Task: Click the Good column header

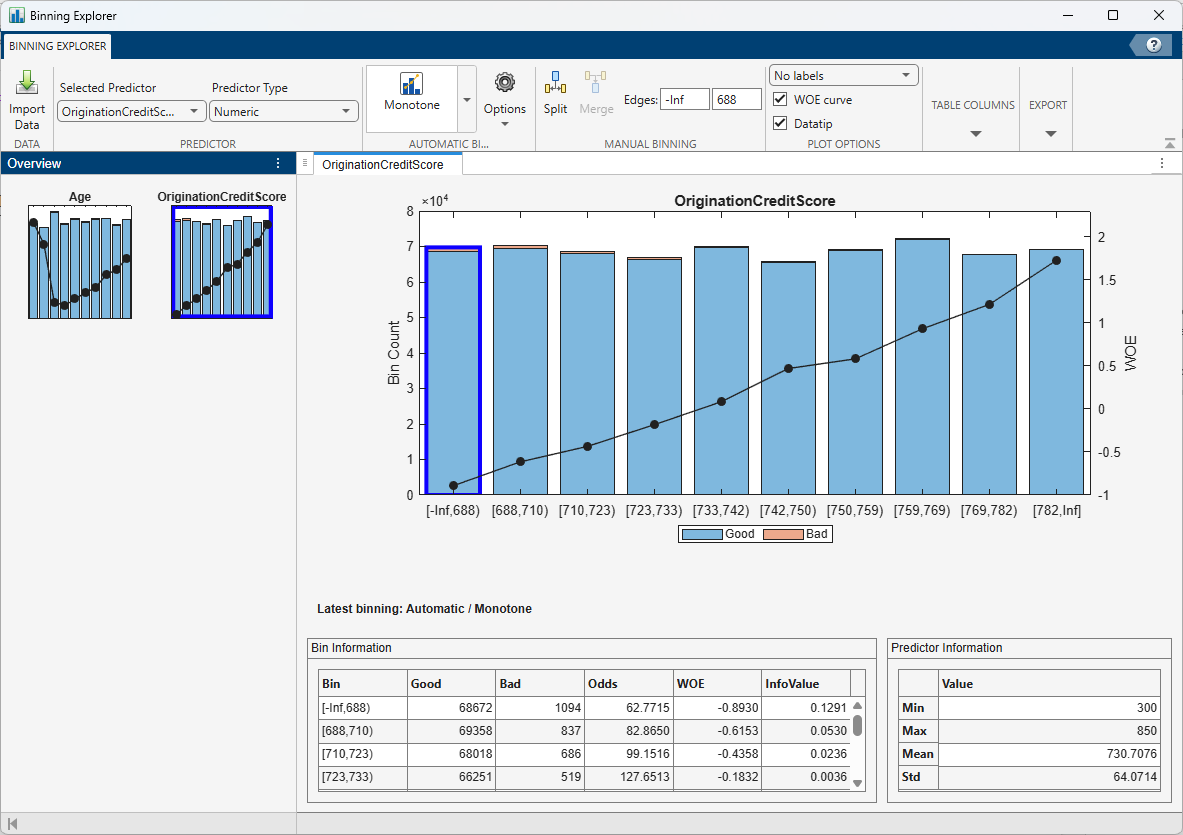Action: coord(451,683)
